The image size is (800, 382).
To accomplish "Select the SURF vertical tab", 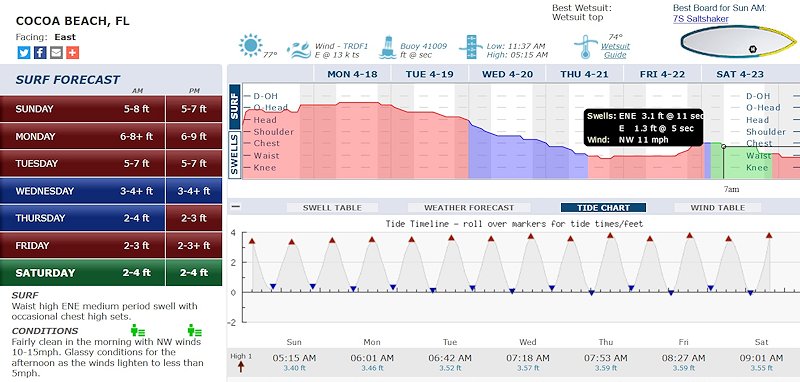I will (235, 107).
